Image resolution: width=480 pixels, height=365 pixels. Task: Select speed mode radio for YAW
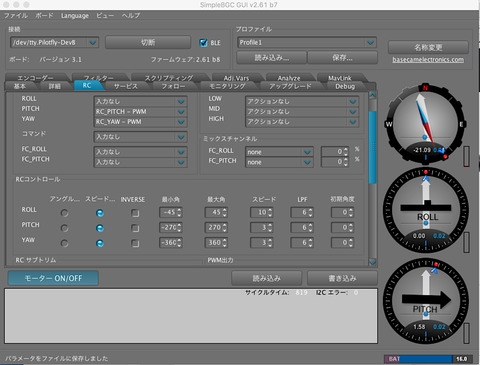point(100,243)
